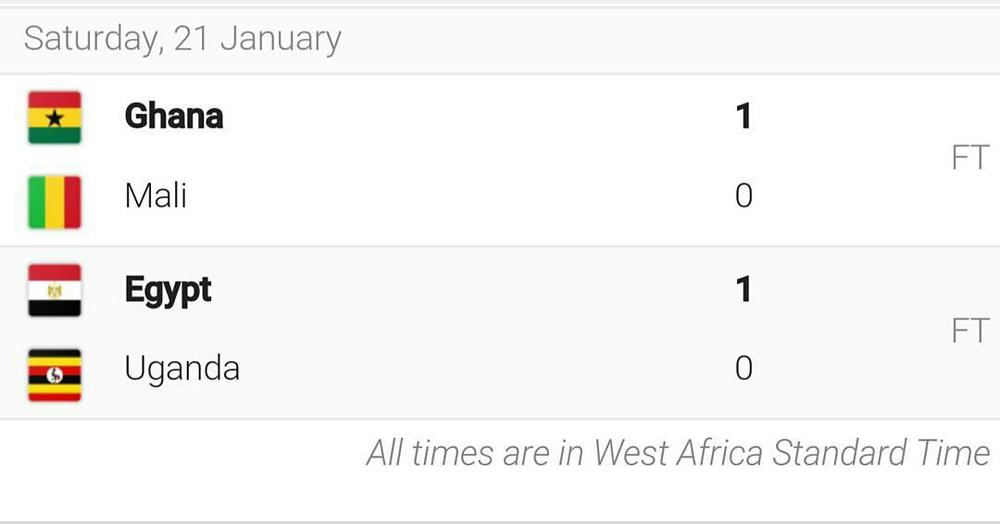Open the Egypt vs Uganda match row
Screen dimensions: 1000x524
(x=500, y=333)
